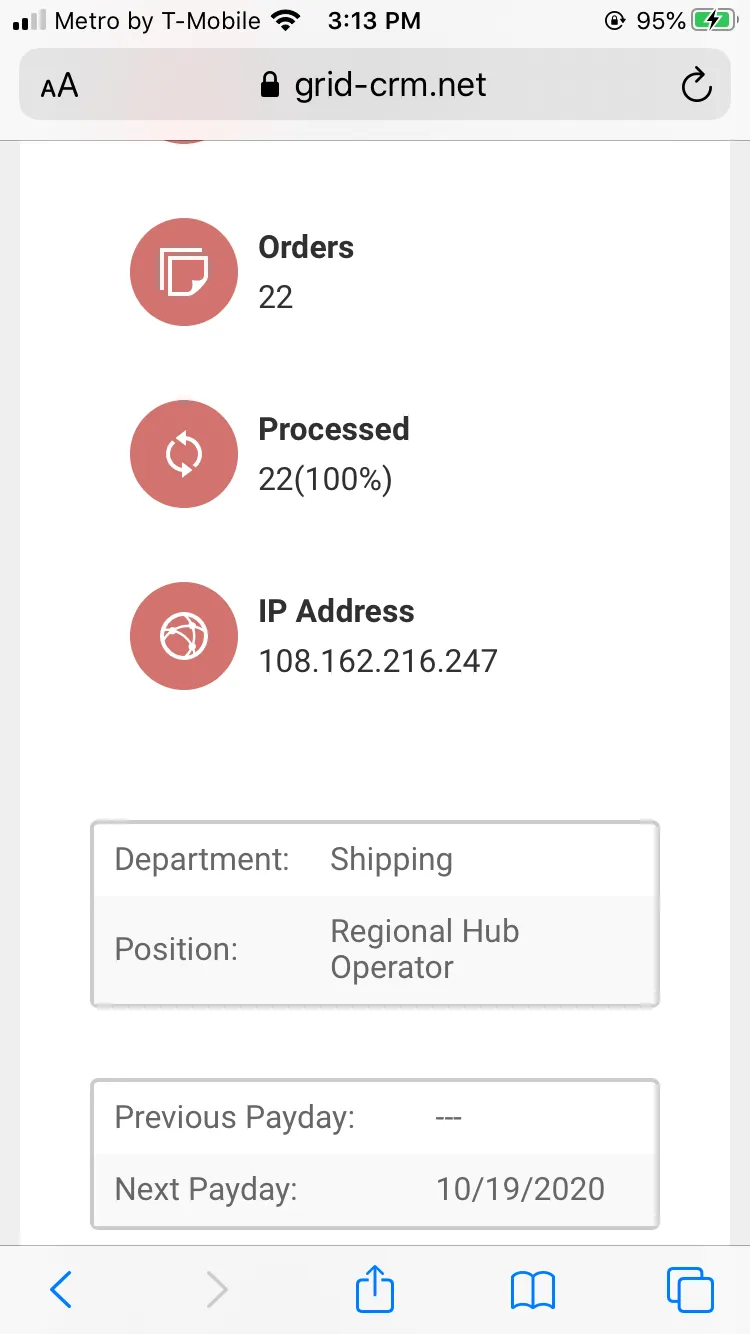Tap the Processed 22(100%) value
This screenshot has height=1334, width=750.
(x=325, y=480)
